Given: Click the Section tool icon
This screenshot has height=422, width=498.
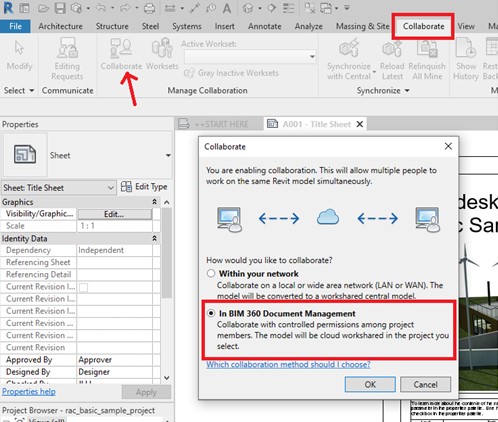Looking at the screenshot, I should click(272, 8).
